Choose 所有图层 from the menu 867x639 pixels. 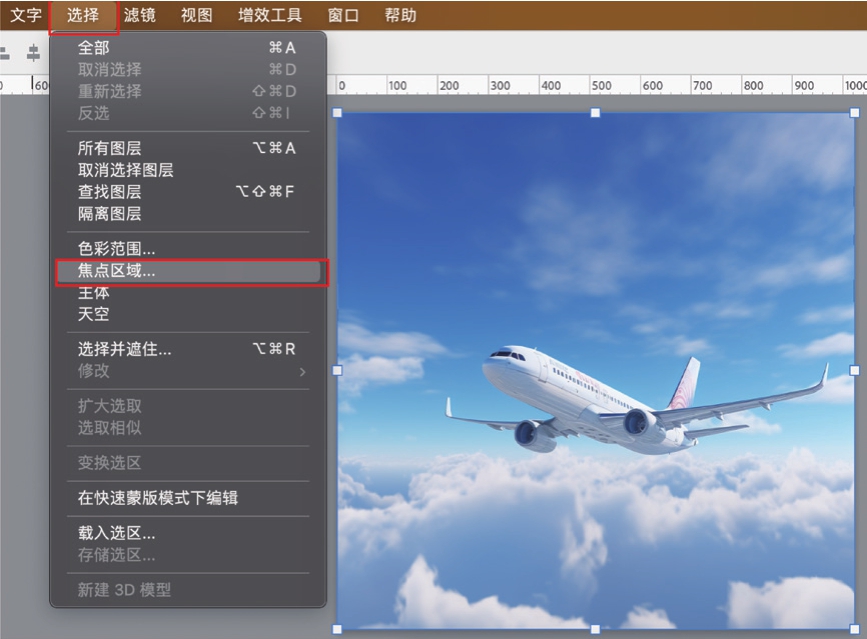[188, 148]
